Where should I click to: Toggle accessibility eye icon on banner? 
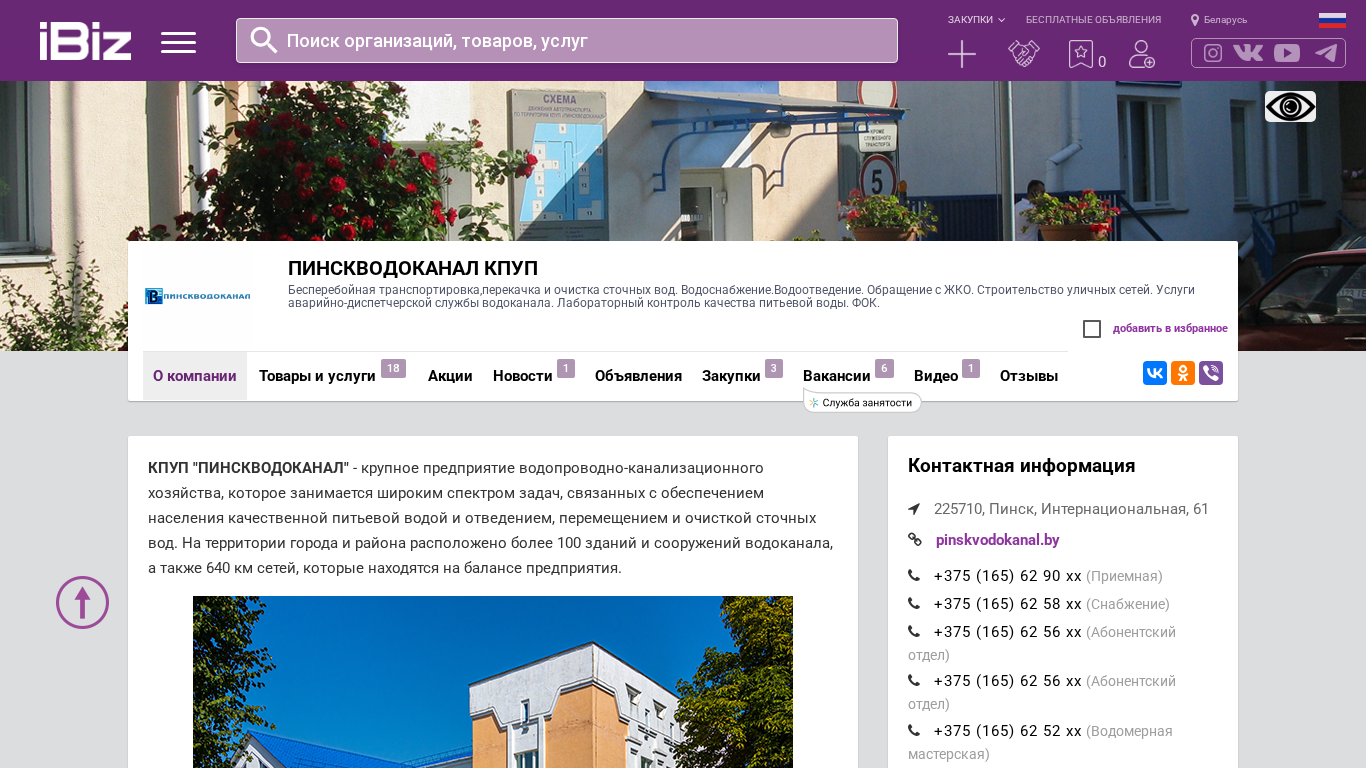pos(1290,106)
